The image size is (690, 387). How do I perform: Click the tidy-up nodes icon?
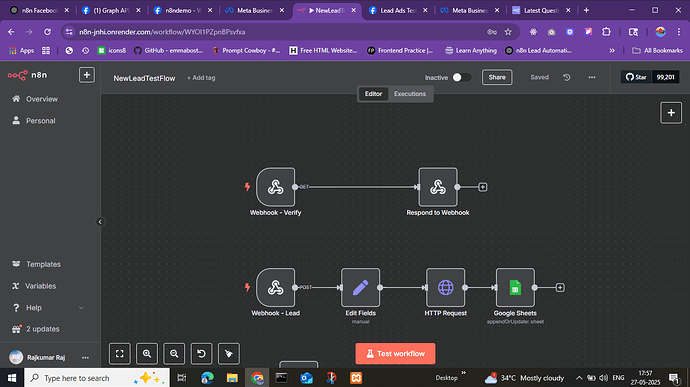229,354
